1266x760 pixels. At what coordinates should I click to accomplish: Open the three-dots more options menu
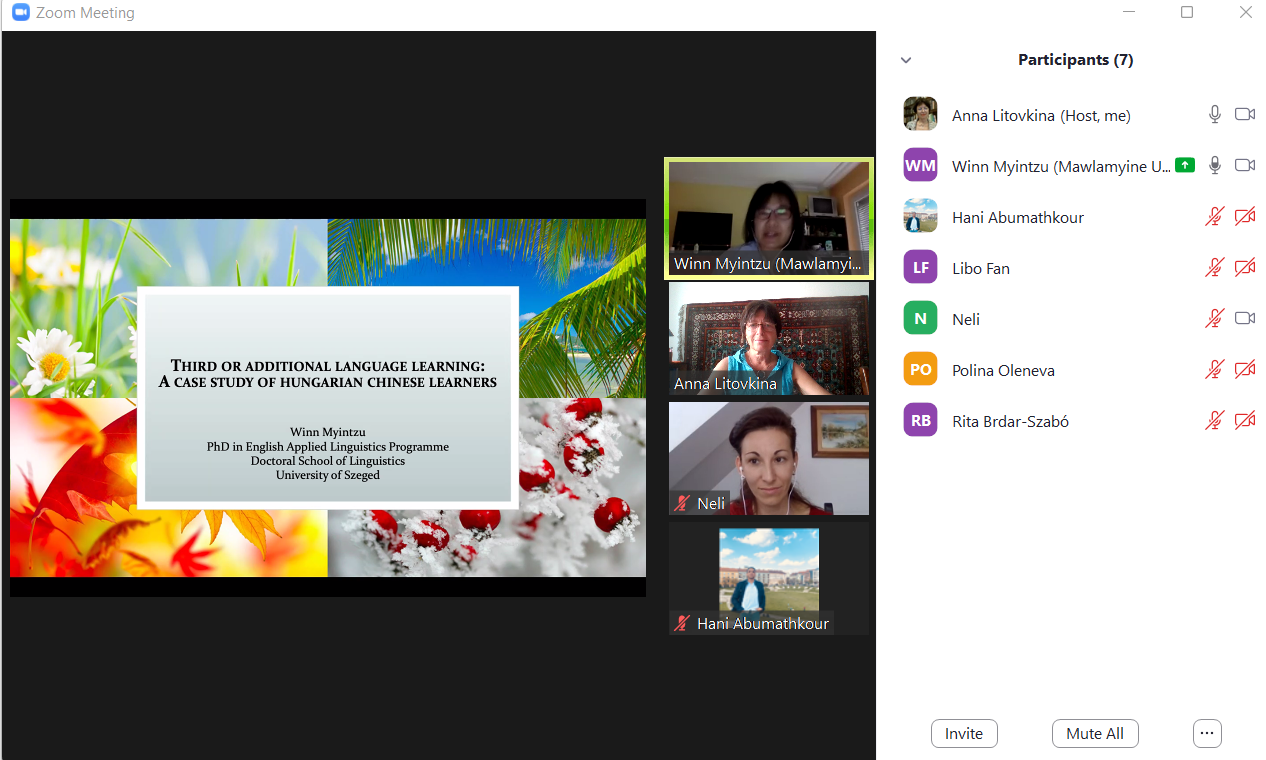[1207, 733]
